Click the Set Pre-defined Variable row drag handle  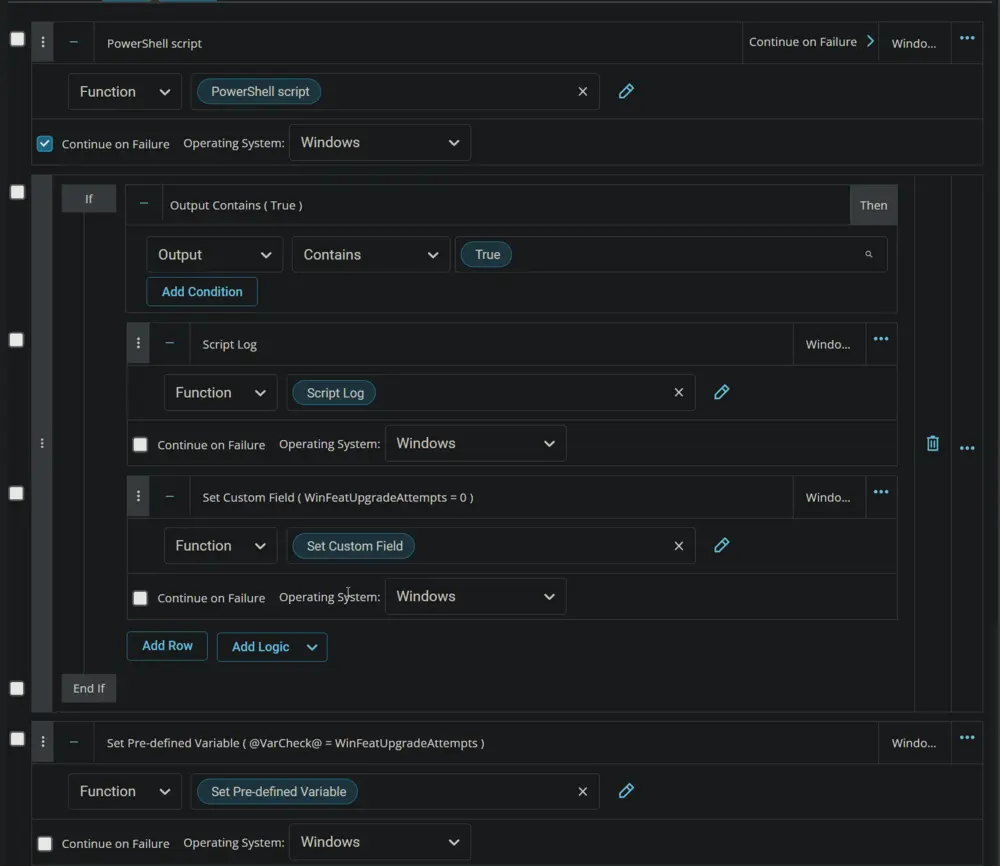43,742
